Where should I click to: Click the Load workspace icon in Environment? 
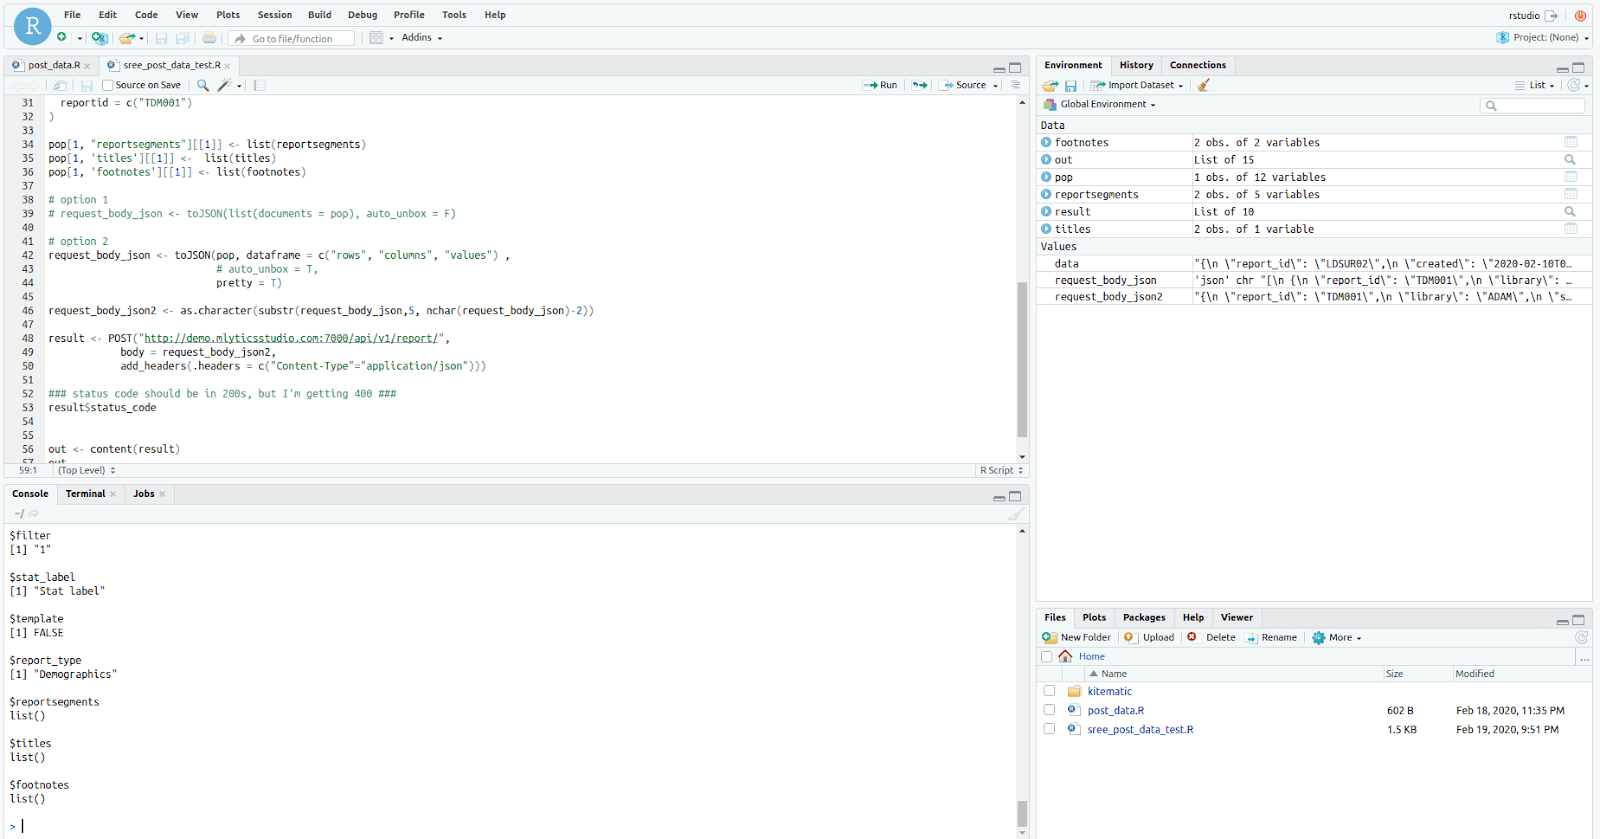click(1051, 85)
